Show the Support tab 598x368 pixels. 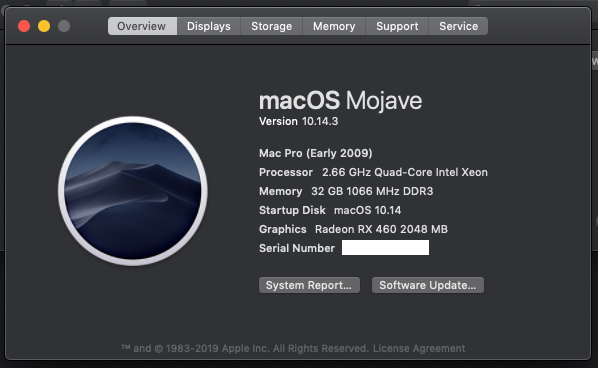[x=397, y=26]
